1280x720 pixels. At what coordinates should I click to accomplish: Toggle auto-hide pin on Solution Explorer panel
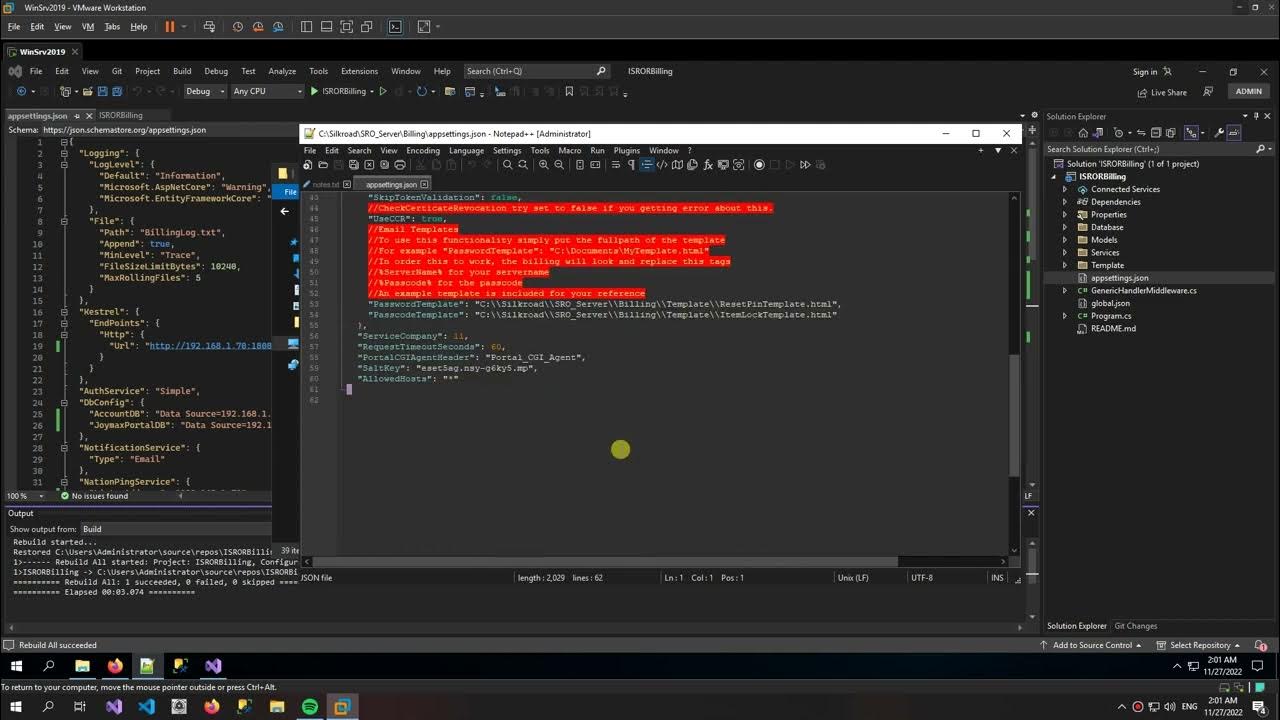pos(1256,116)
